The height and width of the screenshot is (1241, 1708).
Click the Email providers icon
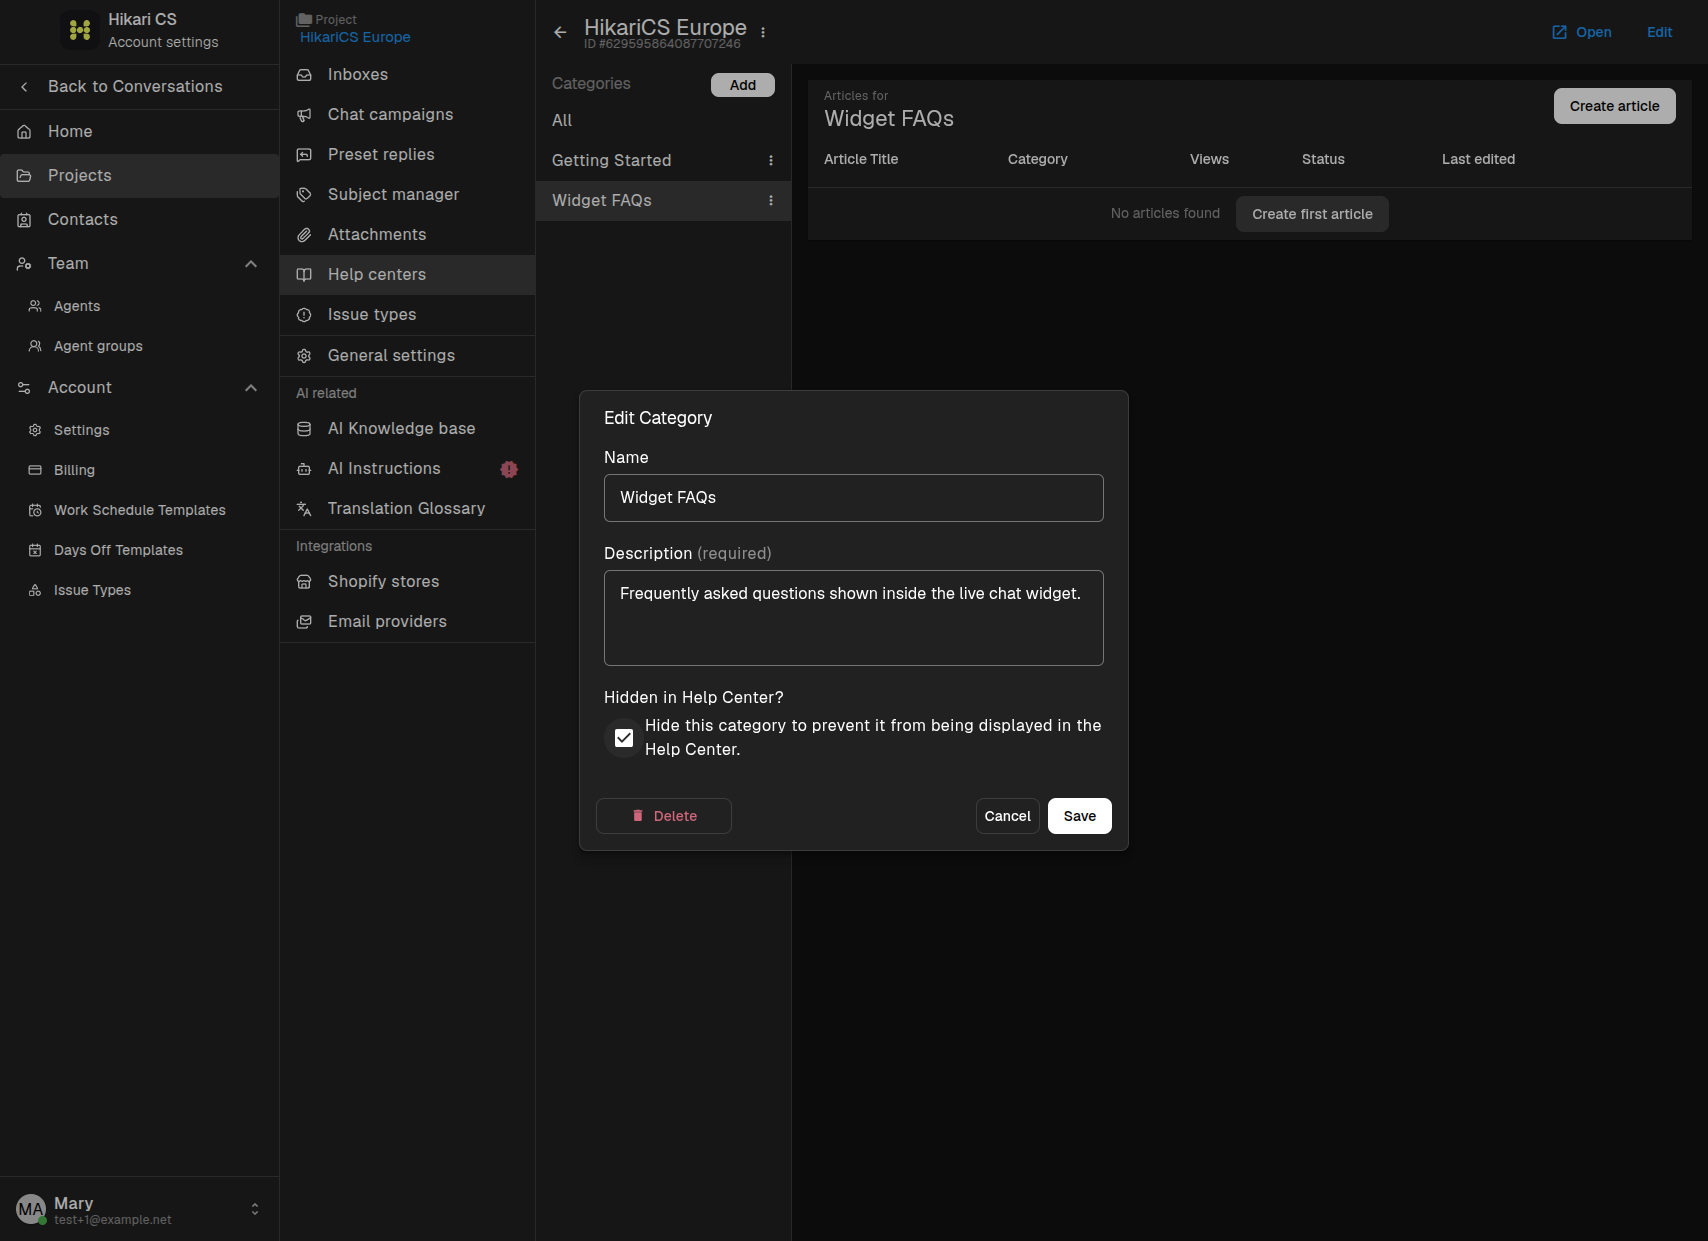point(304,622)
